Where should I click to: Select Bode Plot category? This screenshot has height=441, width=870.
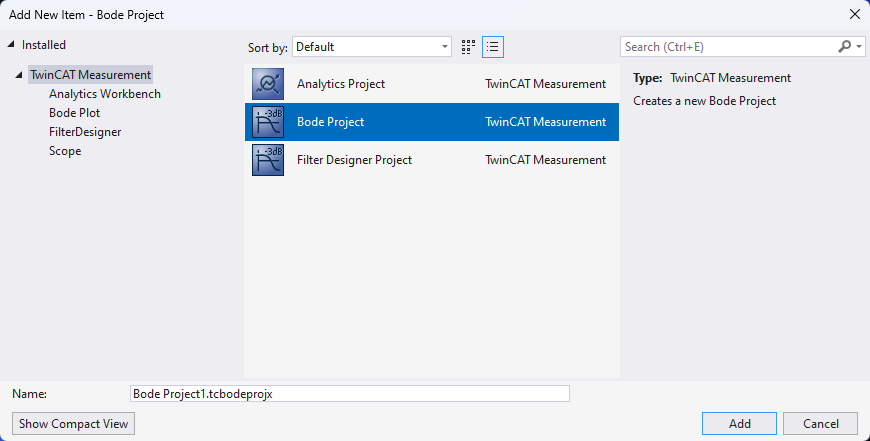(74, 113)
